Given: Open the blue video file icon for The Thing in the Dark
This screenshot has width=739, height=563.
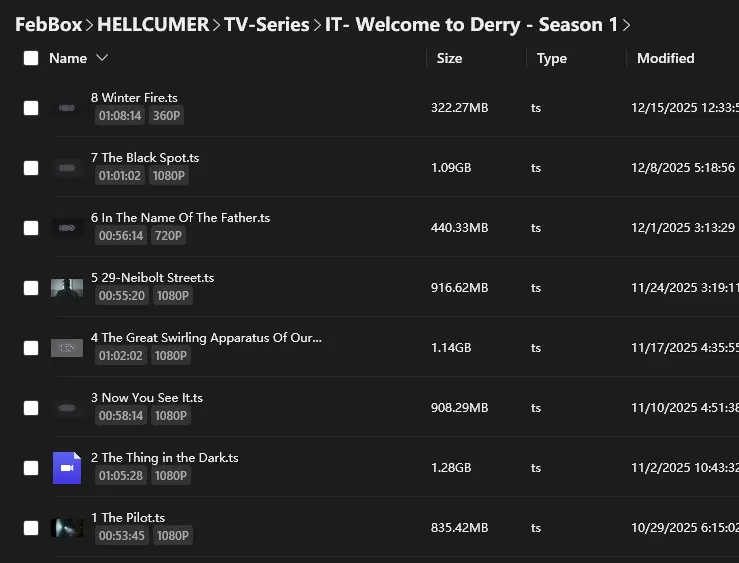Looking at the screenshot, I should tap(67, 468).
